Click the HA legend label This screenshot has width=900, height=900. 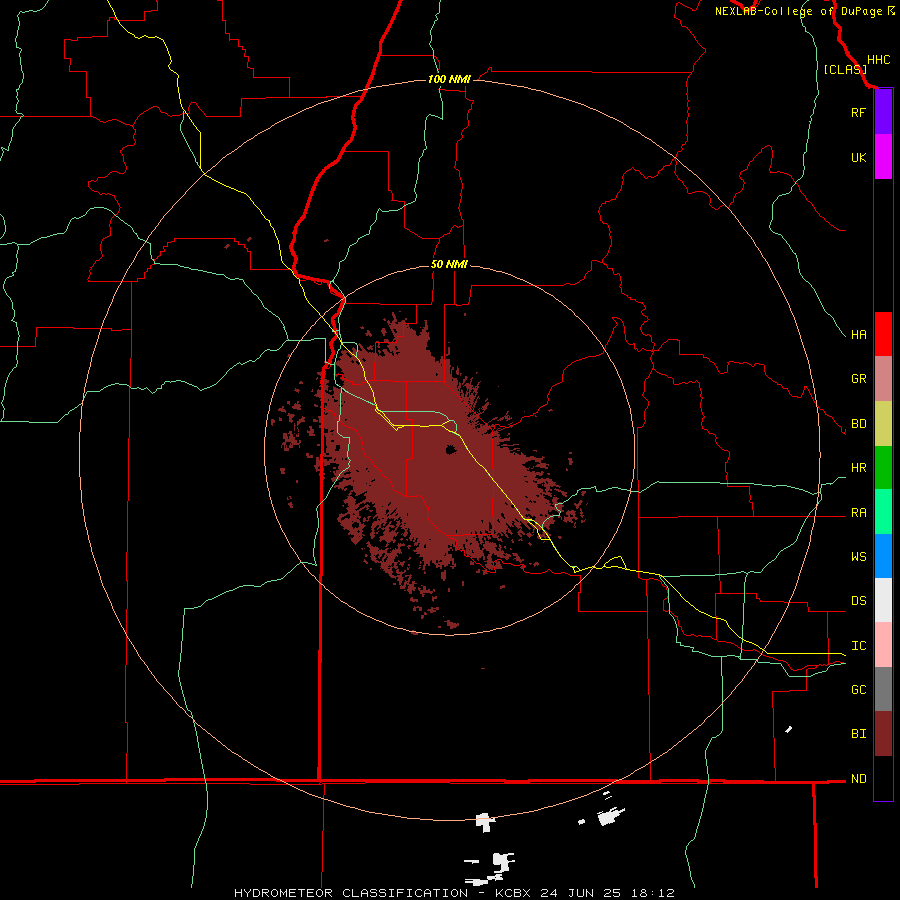858,334
